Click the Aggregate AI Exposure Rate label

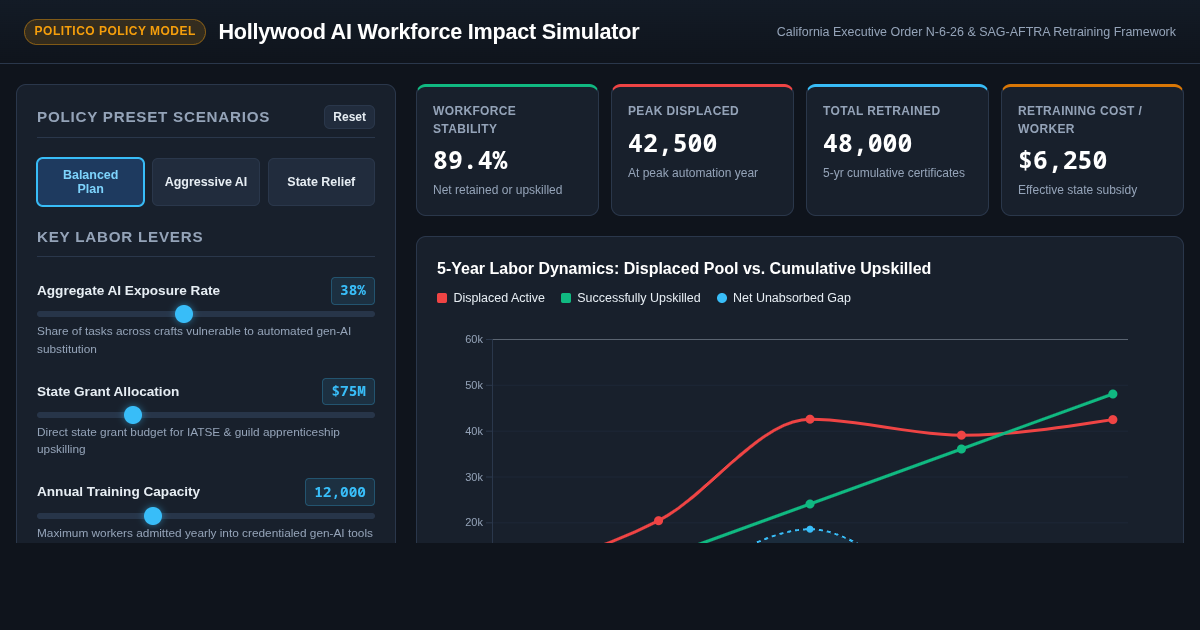pos(128,291)
